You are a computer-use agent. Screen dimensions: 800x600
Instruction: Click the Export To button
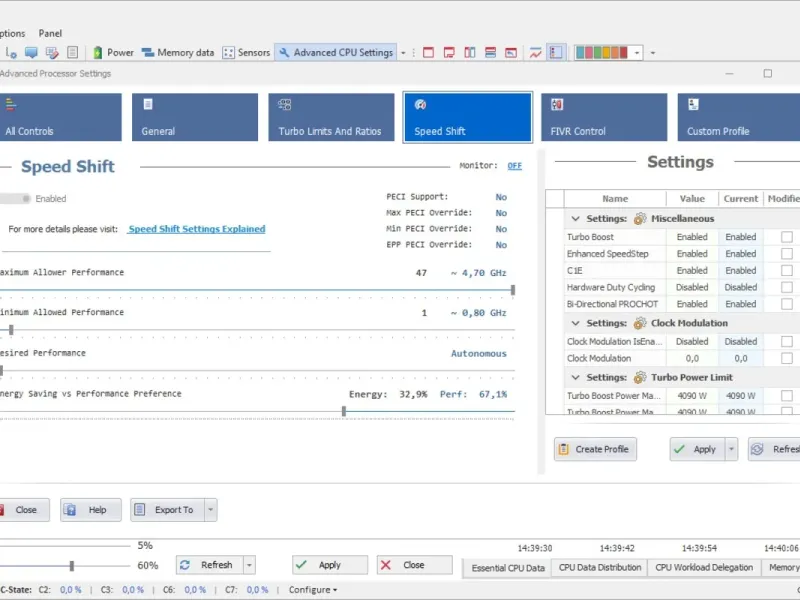click(x=167, y=510)
